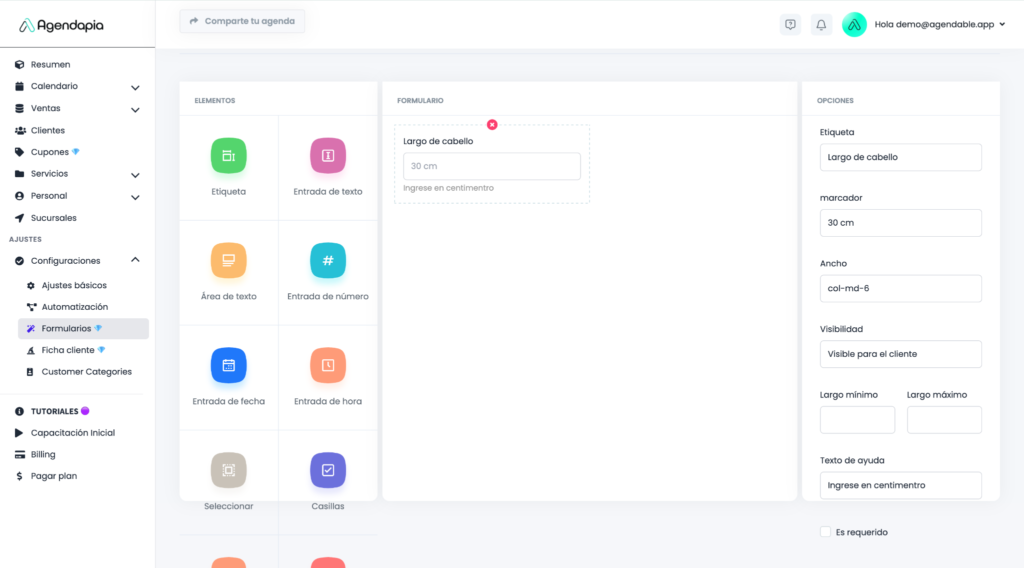Expand the Calendario sidebar menu
The image size is (1024, 568).
coord(135,87)
